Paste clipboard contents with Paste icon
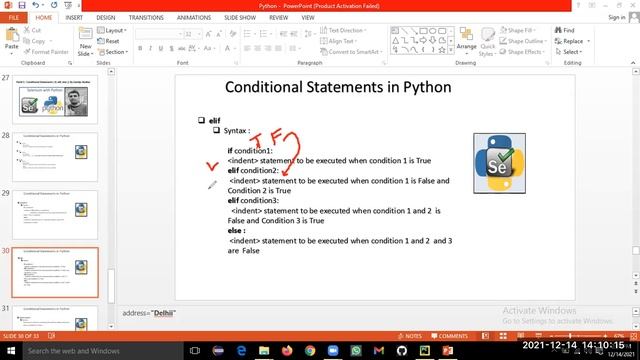 11,36
